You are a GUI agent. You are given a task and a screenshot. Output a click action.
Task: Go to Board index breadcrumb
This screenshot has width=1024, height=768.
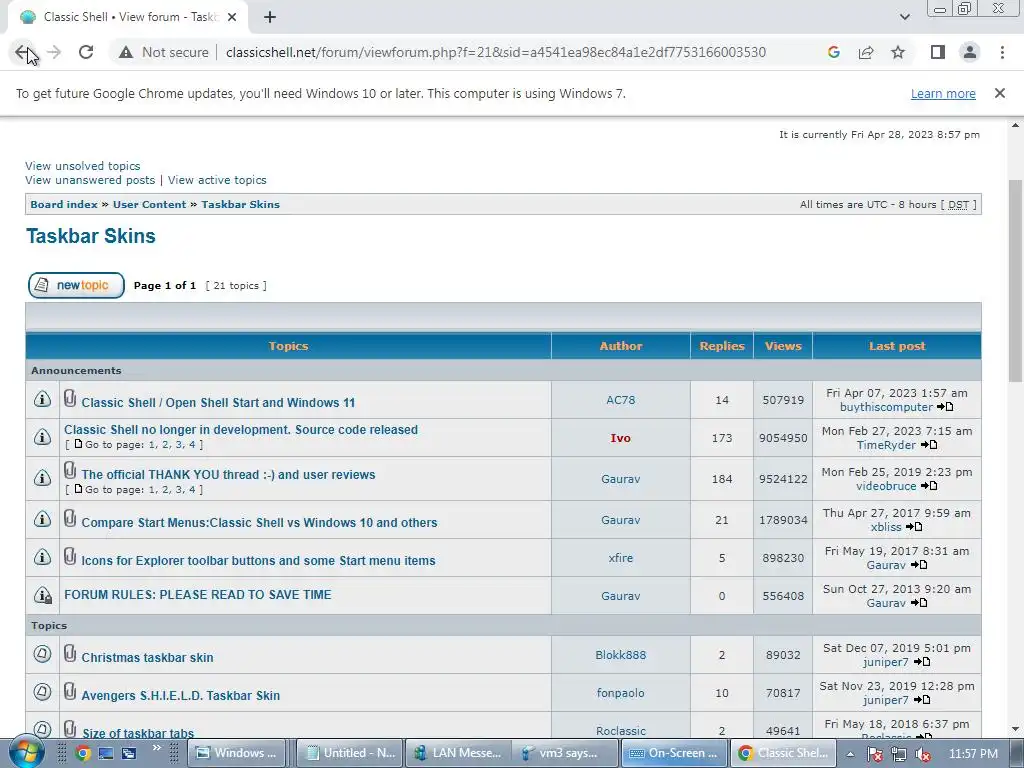64,204
